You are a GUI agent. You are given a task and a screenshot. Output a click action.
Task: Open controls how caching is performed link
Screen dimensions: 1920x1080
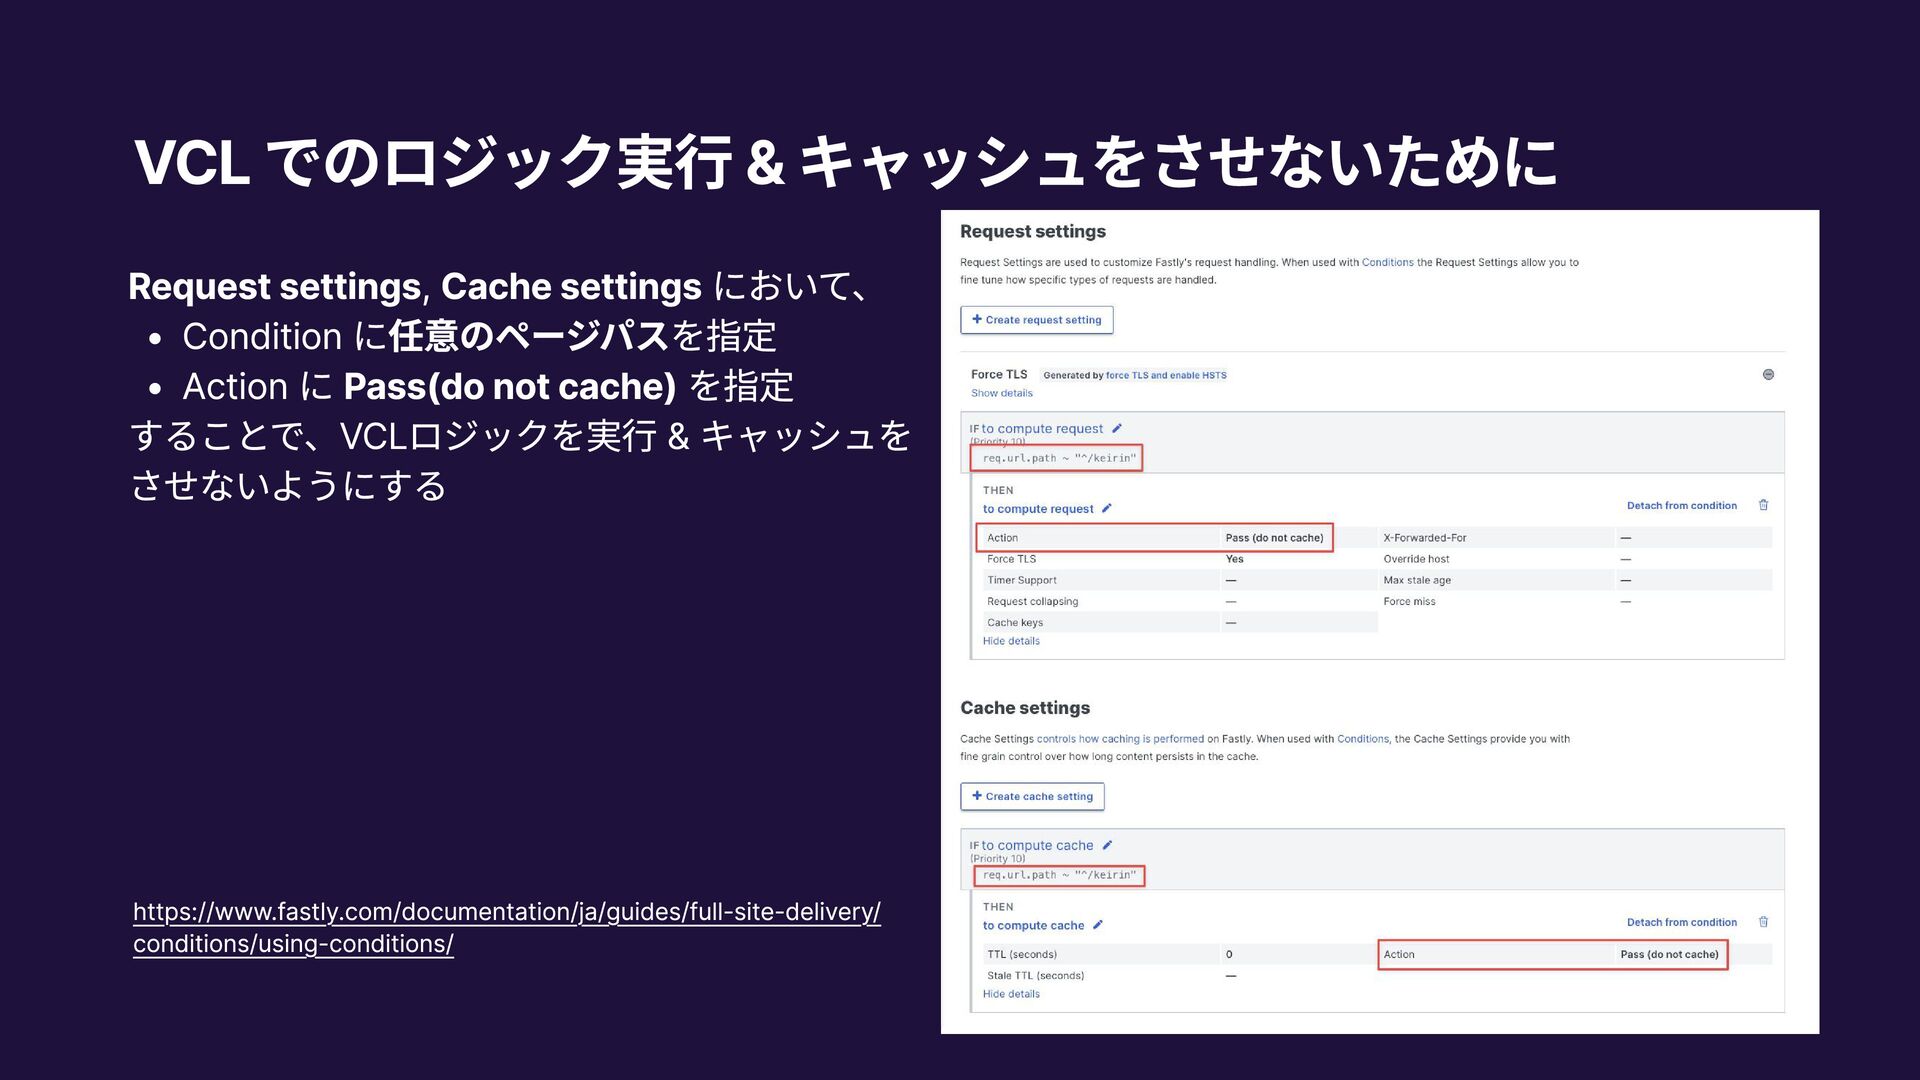pyautogui.click(x=1120, y=739)
